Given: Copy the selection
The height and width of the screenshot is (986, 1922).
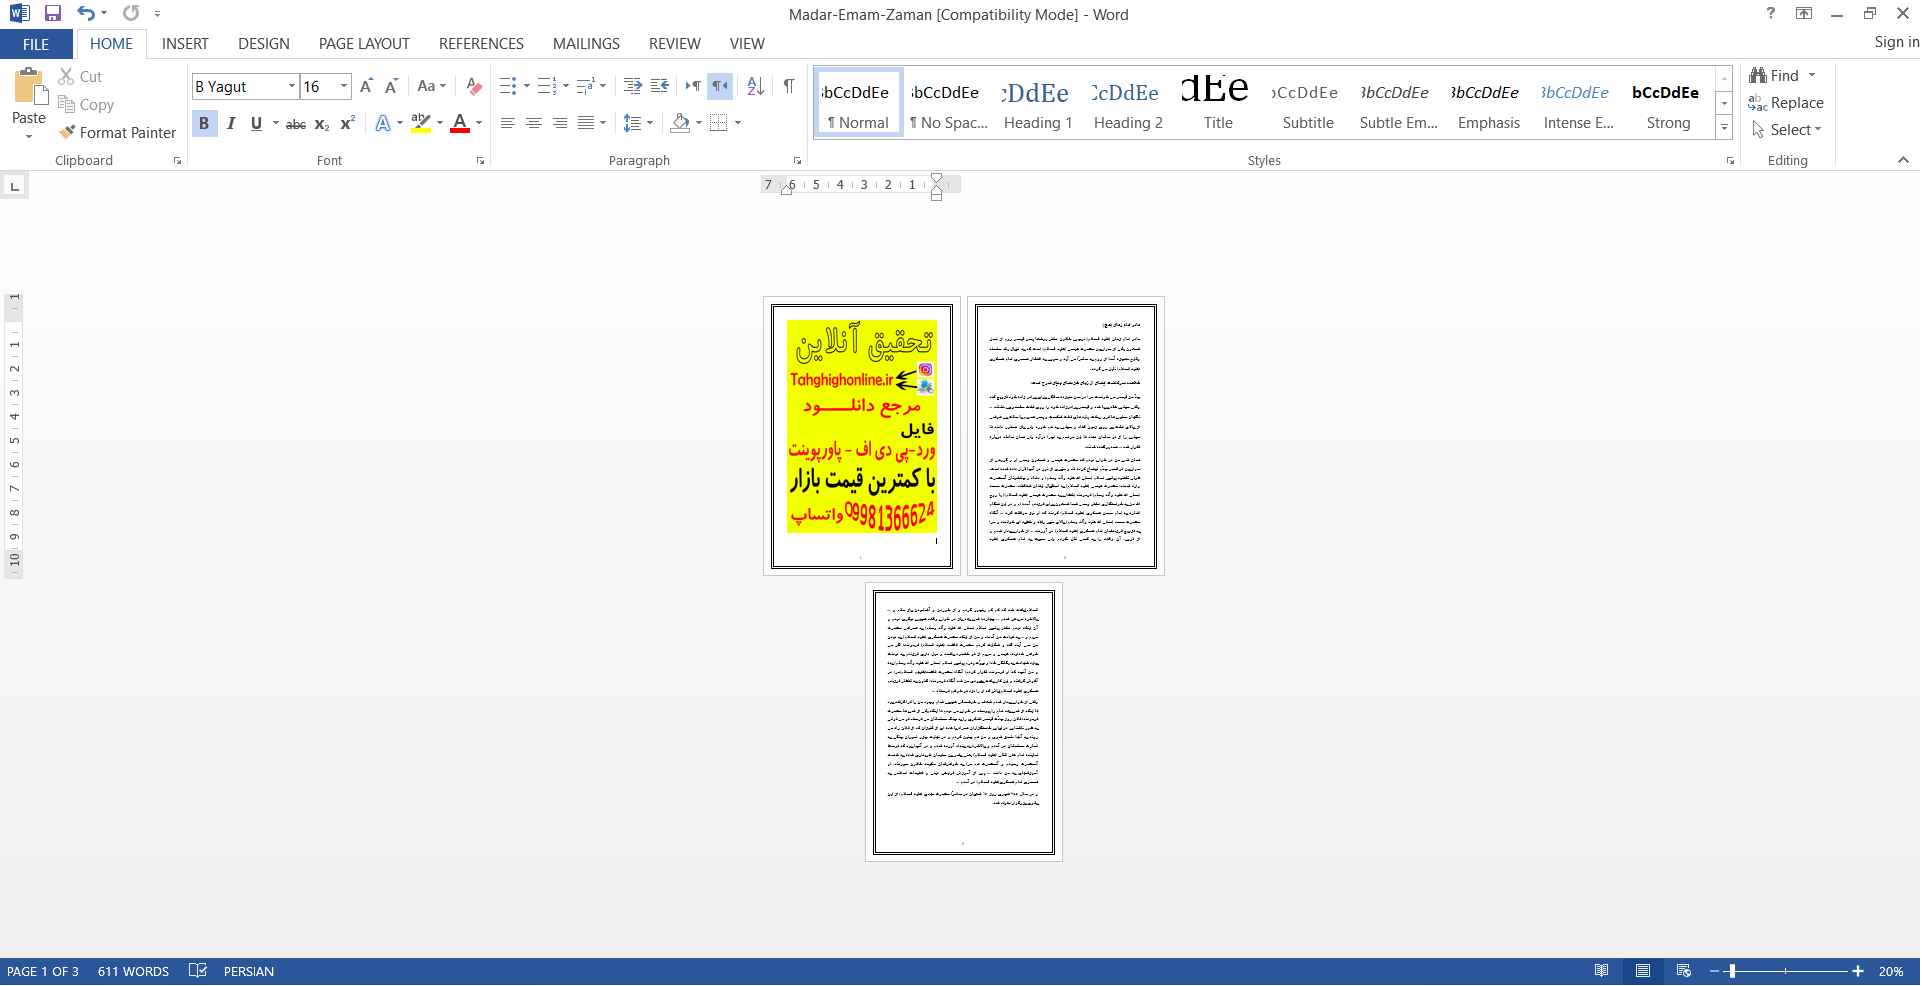Looking at the screenshot, I should click(86, 105).
